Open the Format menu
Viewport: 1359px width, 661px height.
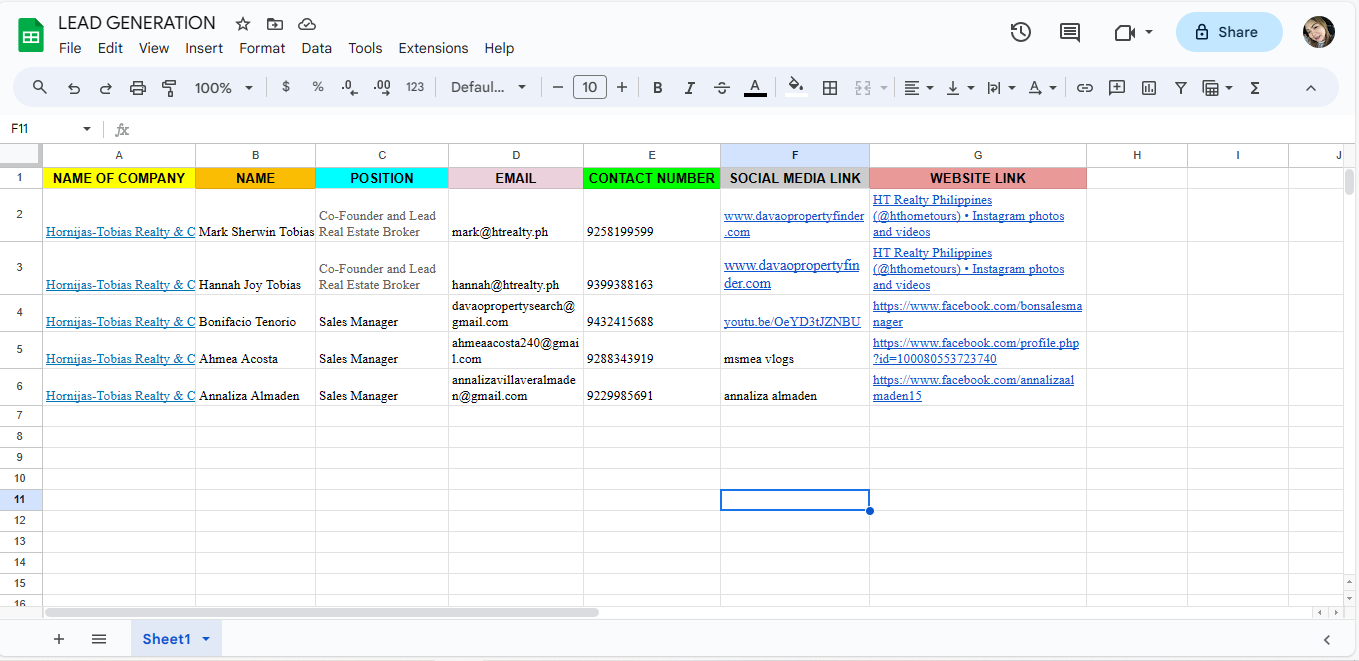click(262, 48)
